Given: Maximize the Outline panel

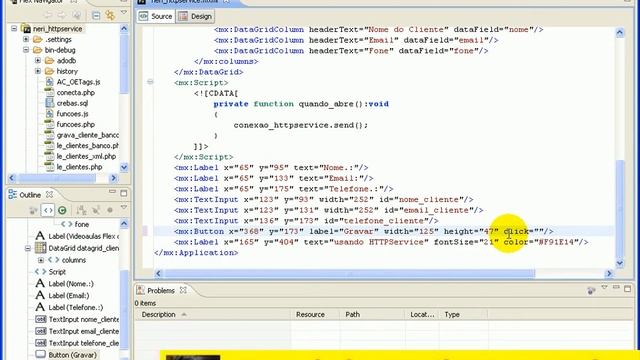Looking at the screenshot, I should point(124,193).
